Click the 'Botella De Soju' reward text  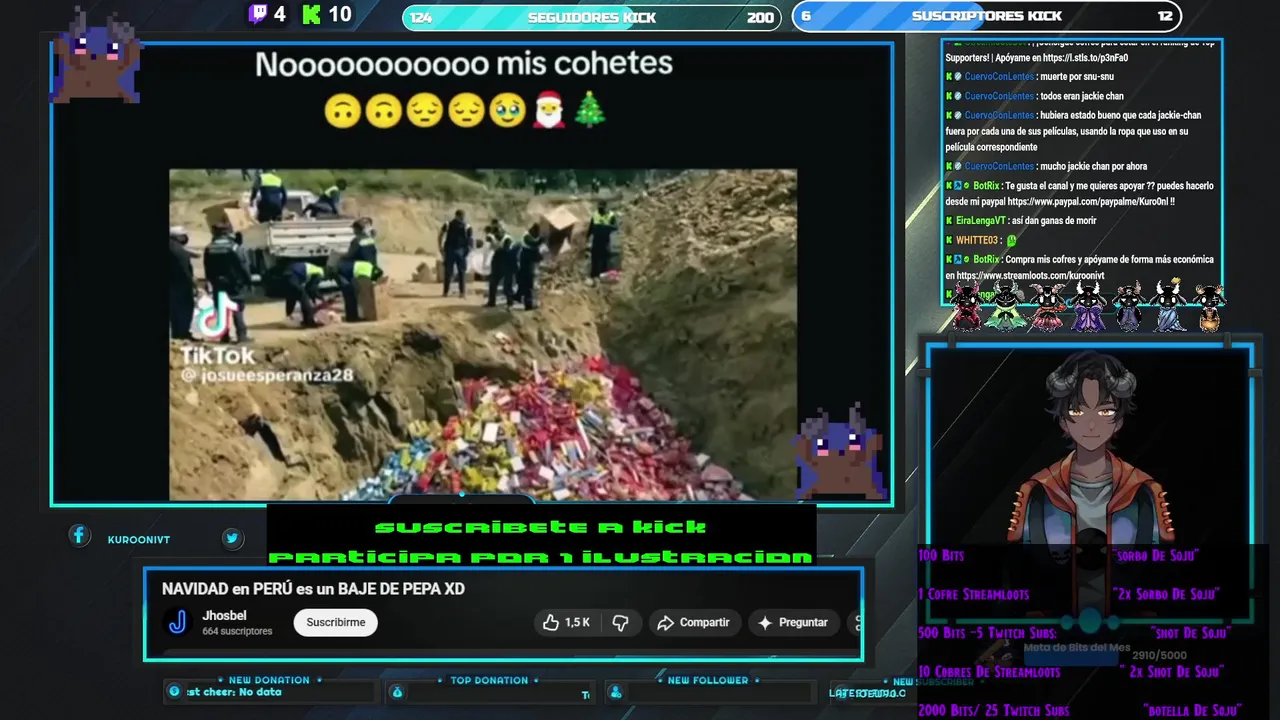(x=1192, y=711)
